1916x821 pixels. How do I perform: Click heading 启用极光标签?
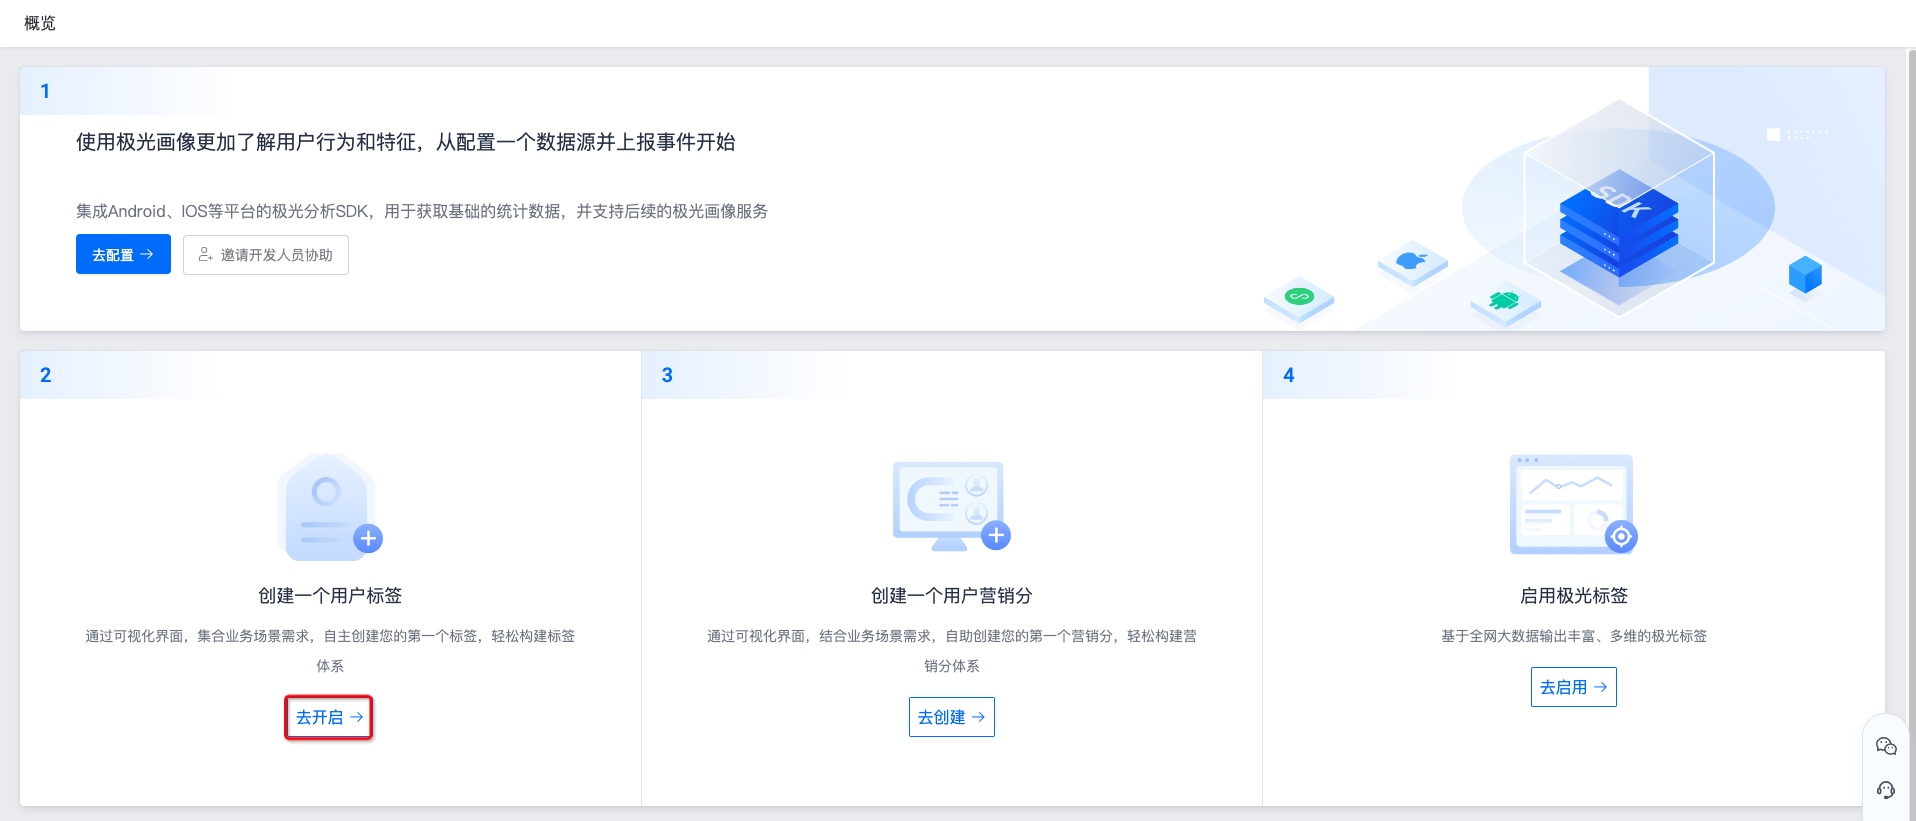coord(1574,596)
